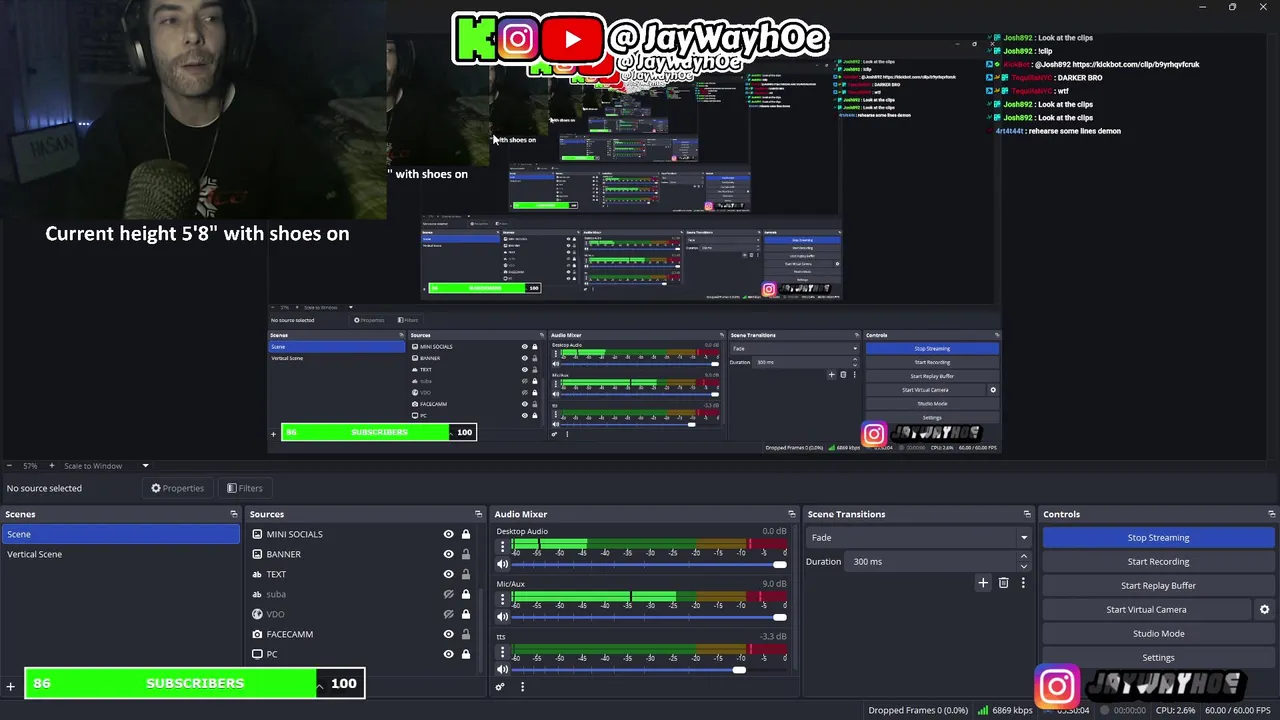Enable Studio Mode
Screen dimensions: 1280x720
[x=1158, y=633]
